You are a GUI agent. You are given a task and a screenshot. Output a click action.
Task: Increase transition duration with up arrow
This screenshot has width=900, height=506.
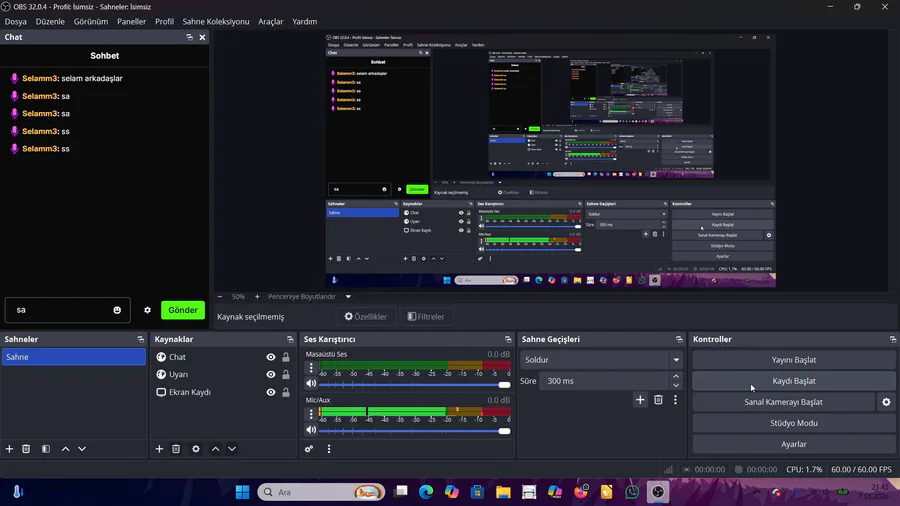[x=676, y=376]
